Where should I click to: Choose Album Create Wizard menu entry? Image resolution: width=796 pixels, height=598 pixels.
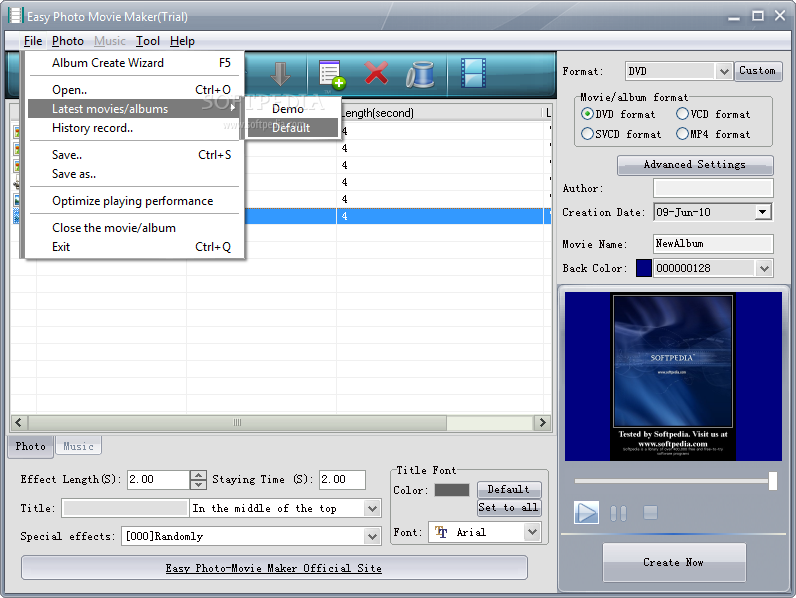(x=134, y=63)
